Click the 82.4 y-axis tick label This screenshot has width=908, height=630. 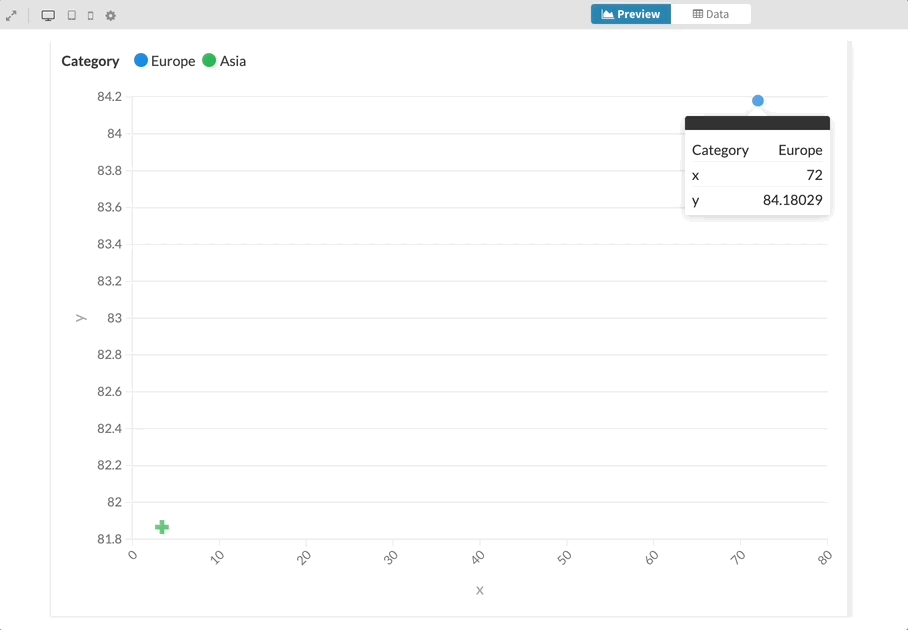click(109, 428)
